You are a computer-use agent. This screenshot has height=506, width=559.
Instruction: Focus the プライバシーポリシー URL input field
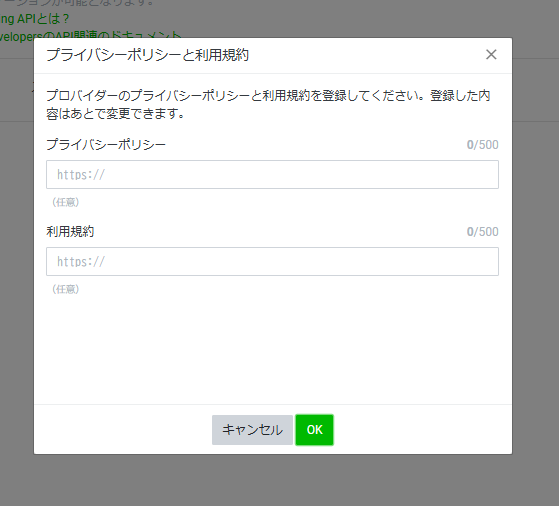point(272,174)
